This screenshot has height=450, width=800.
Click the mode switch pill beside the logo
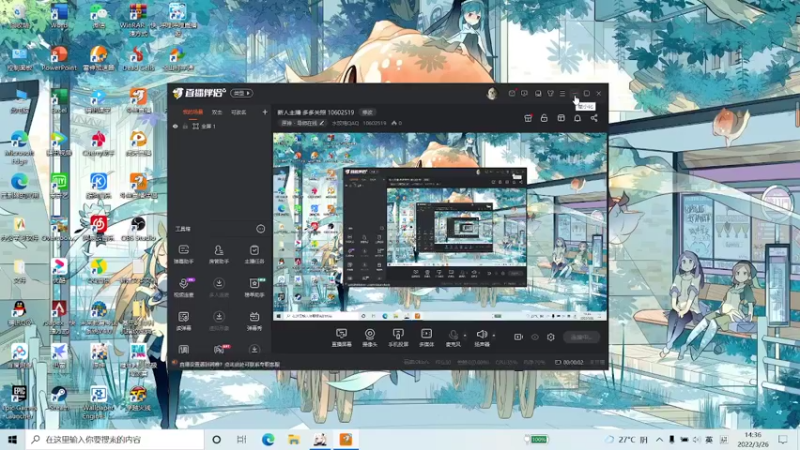tap(241, 93)
